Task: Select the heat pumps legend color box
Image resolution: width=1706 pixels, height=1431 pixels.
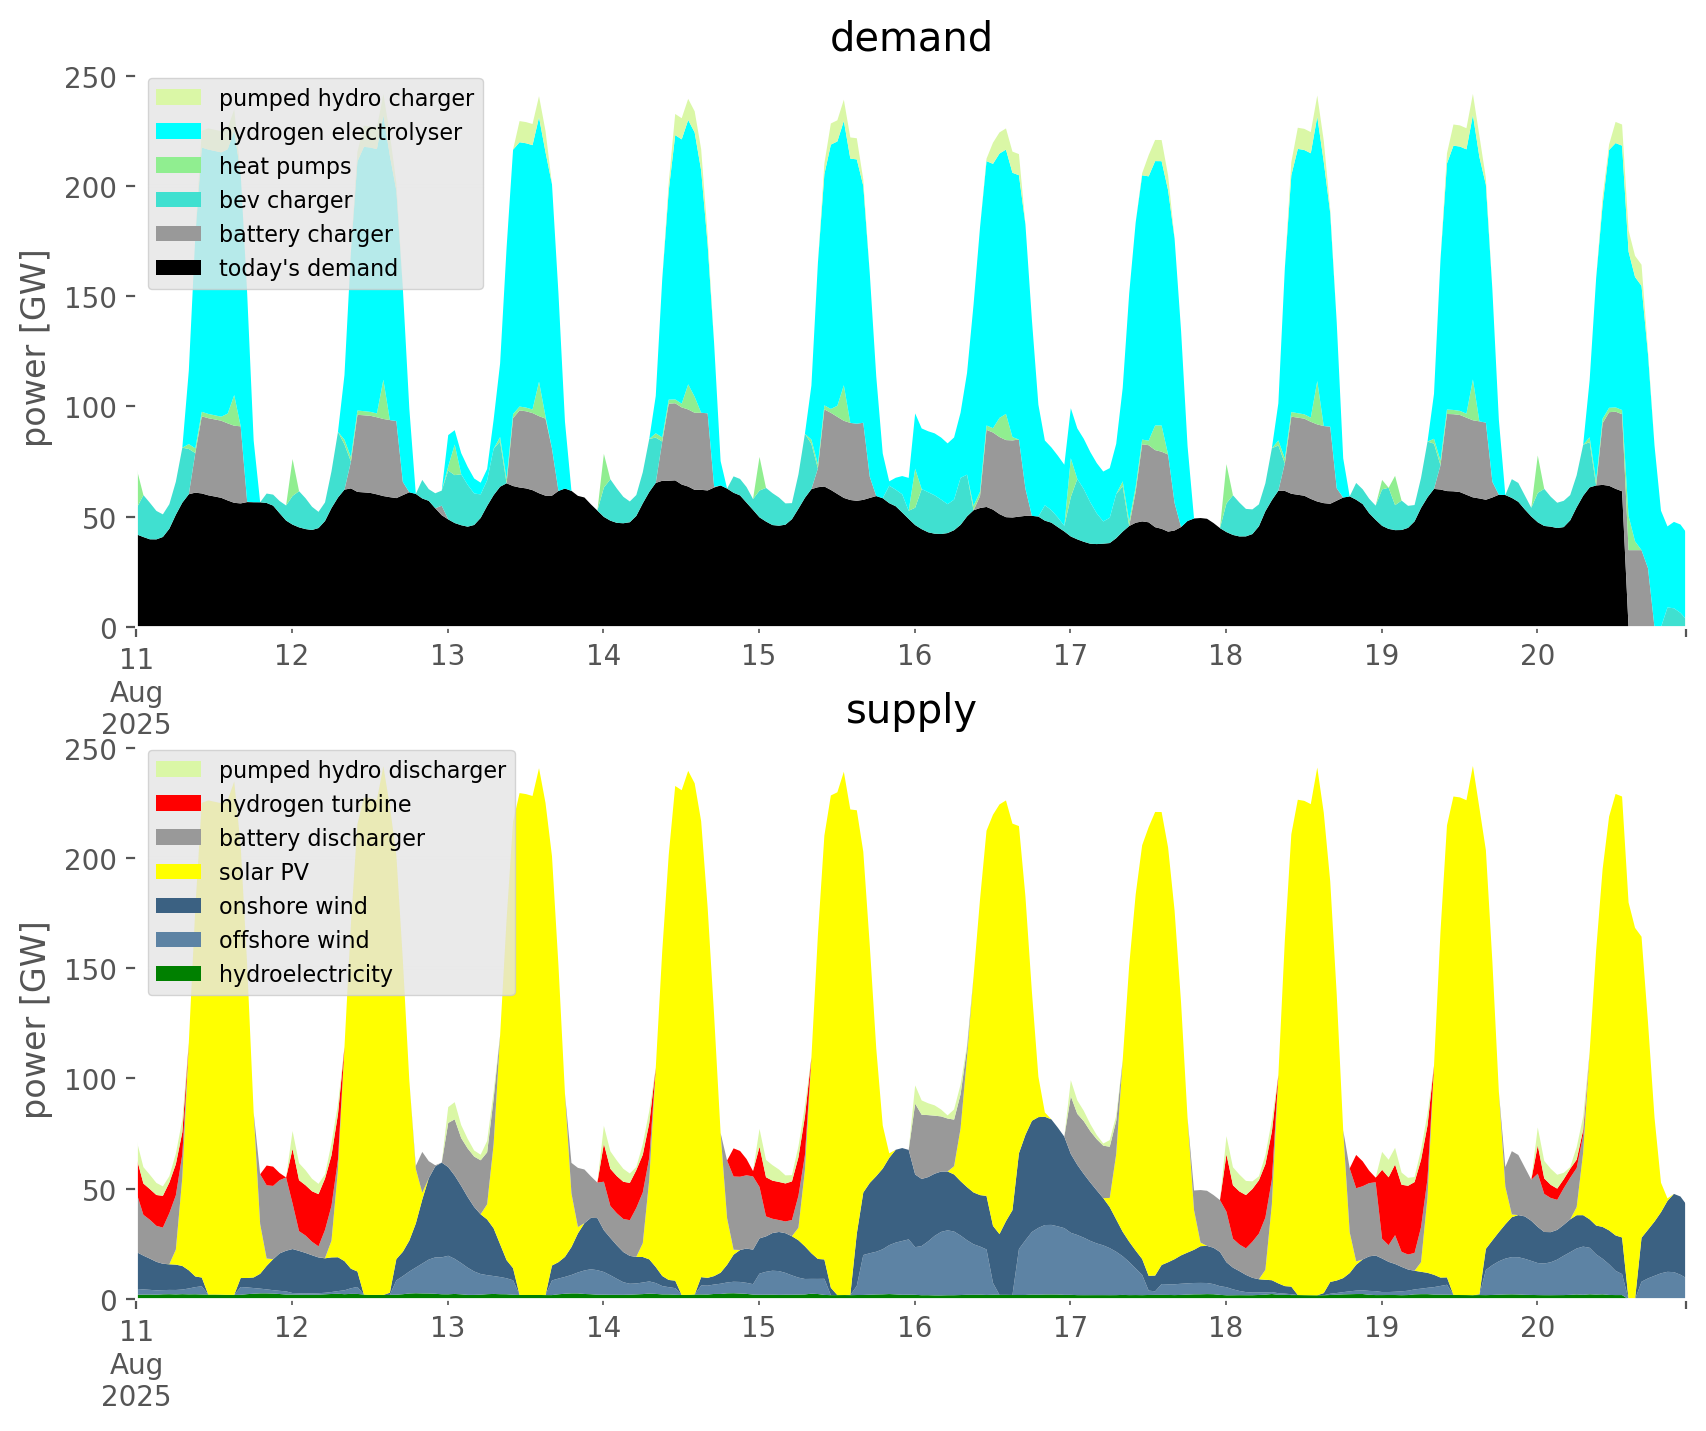Action: (180, 166)
